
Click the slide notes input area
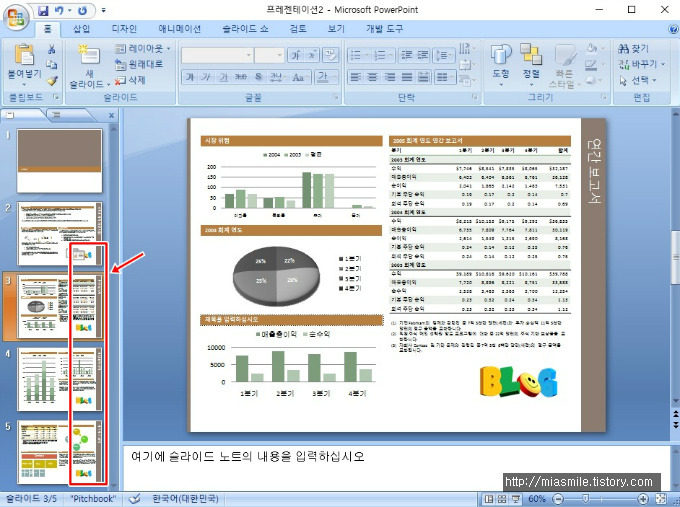[396, 466]
